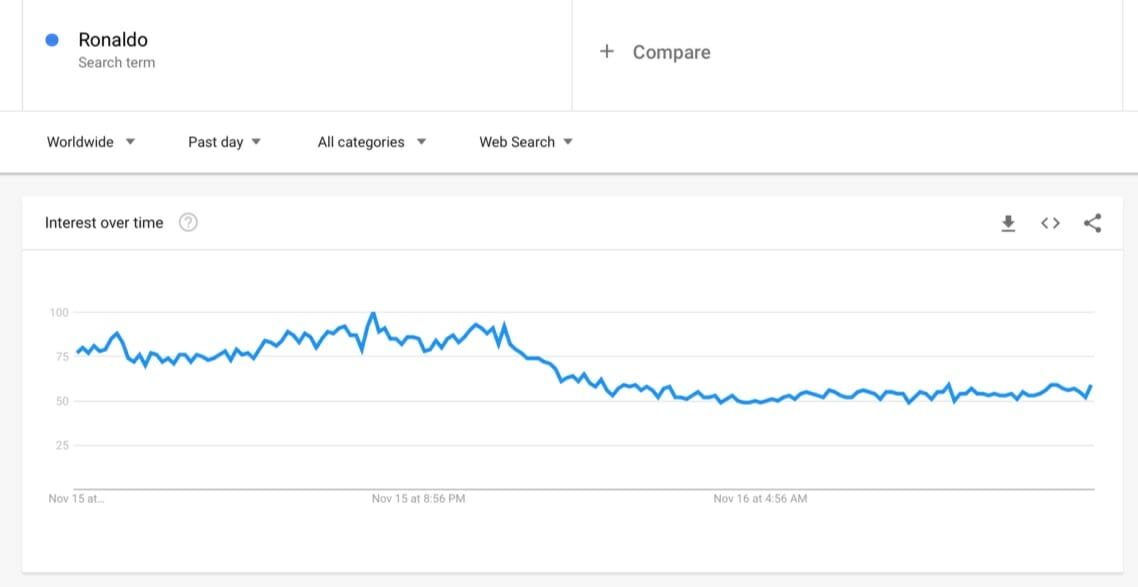Click the 'Search term' label under Ronaldo
This screenshot has height=587, width=1138.
(x=117, y=63)
